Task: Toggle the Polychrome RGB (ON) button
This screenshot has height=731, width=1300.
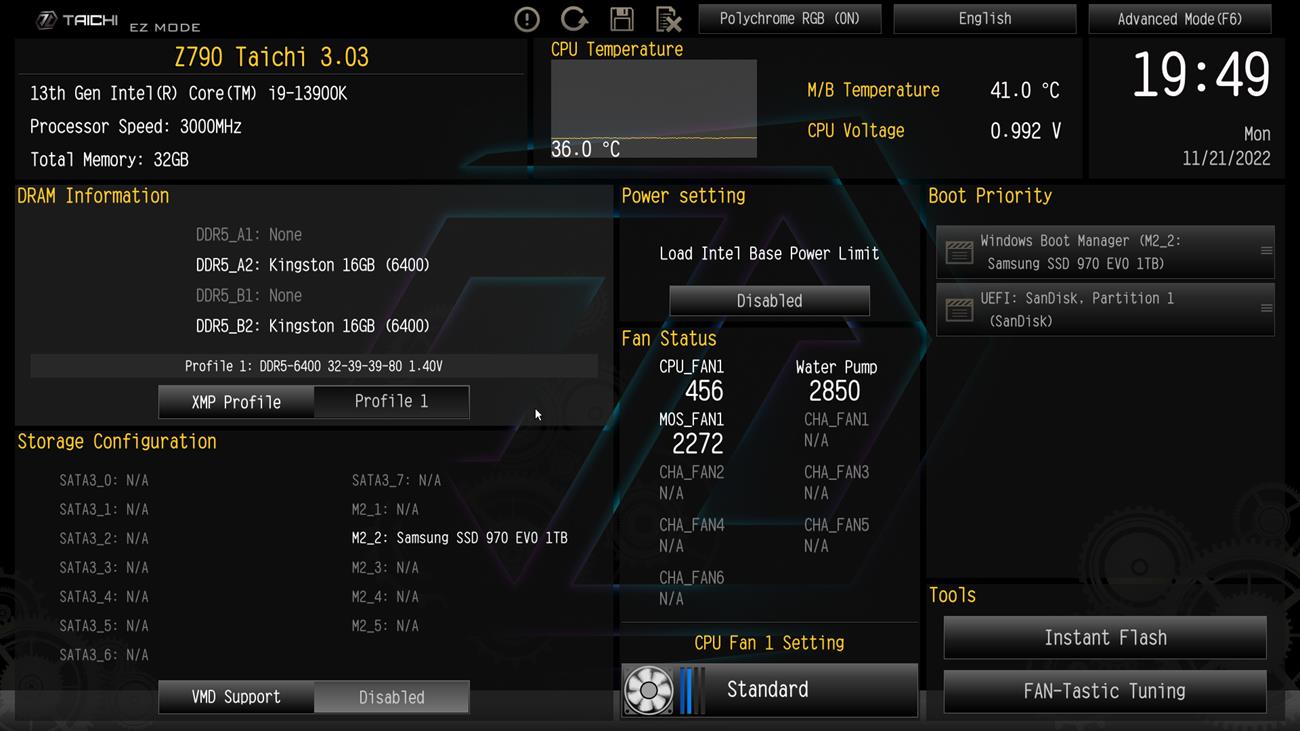Action: point(790,19)
